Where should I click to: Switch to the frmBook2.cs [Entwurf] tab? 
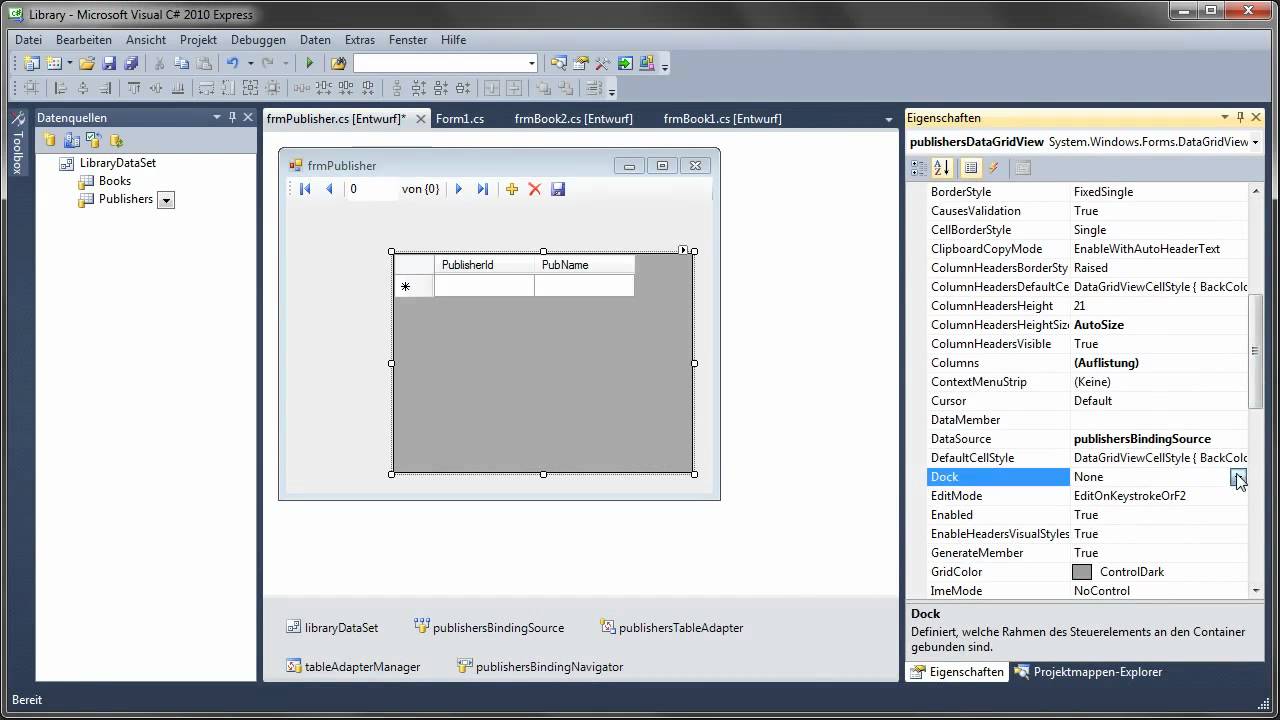[x=574, y=118]
